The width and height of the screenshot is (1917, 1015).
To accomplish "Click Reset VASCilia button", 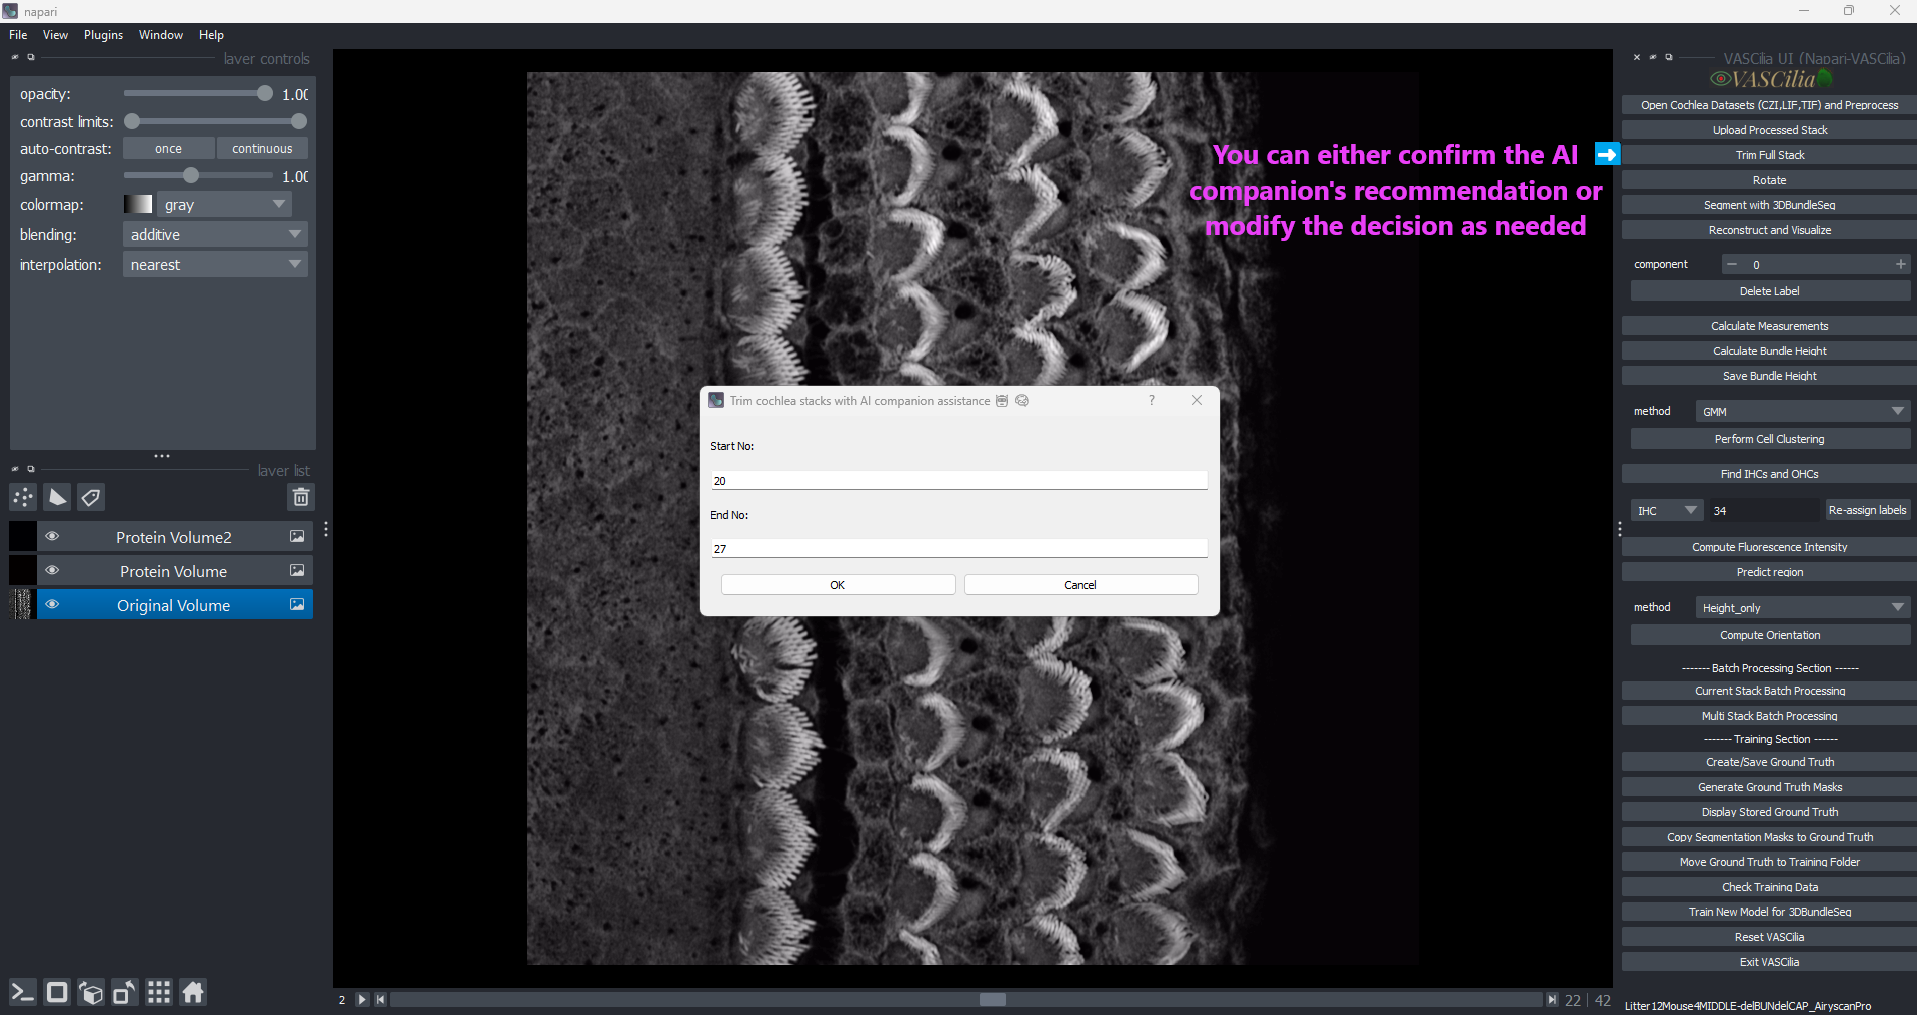I will [x=1769, y=937].
